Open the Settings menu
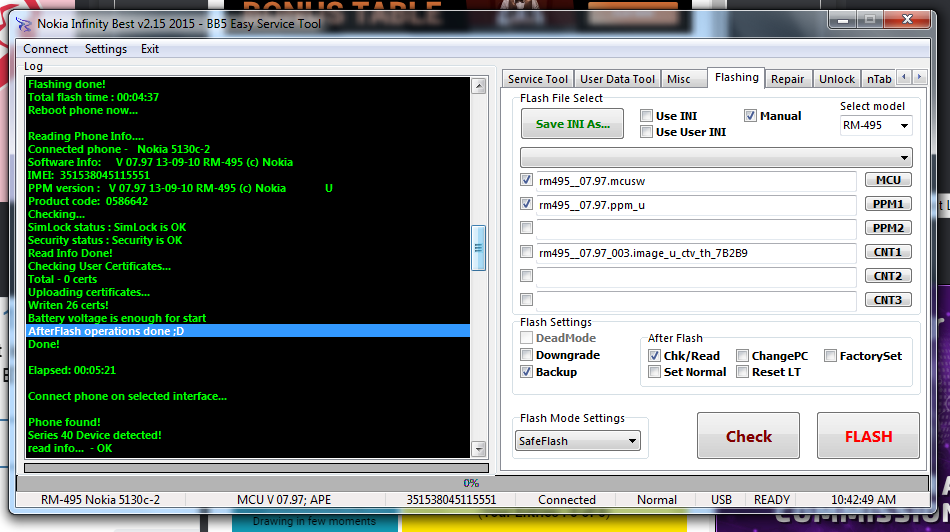 coord(106,49)
